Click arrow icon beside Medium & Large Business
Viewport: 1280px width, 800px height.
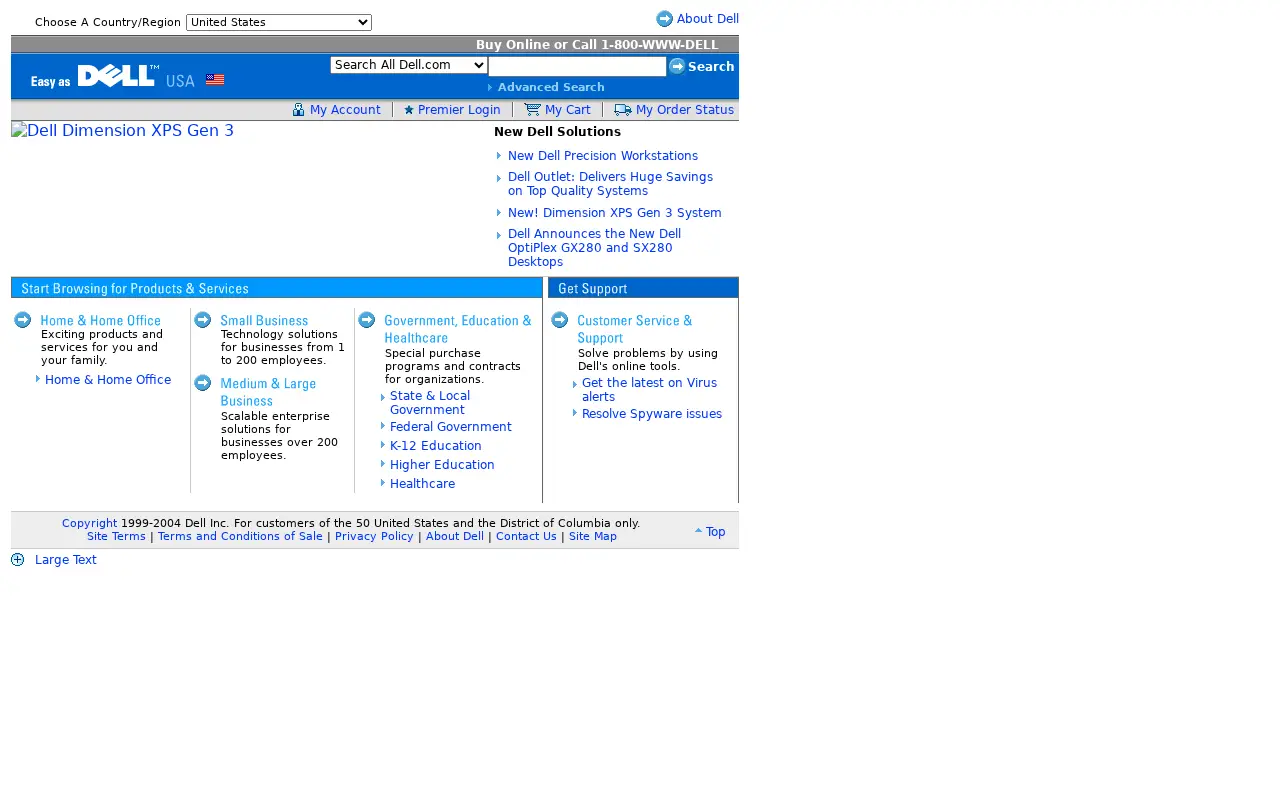(x=203, y=383)
